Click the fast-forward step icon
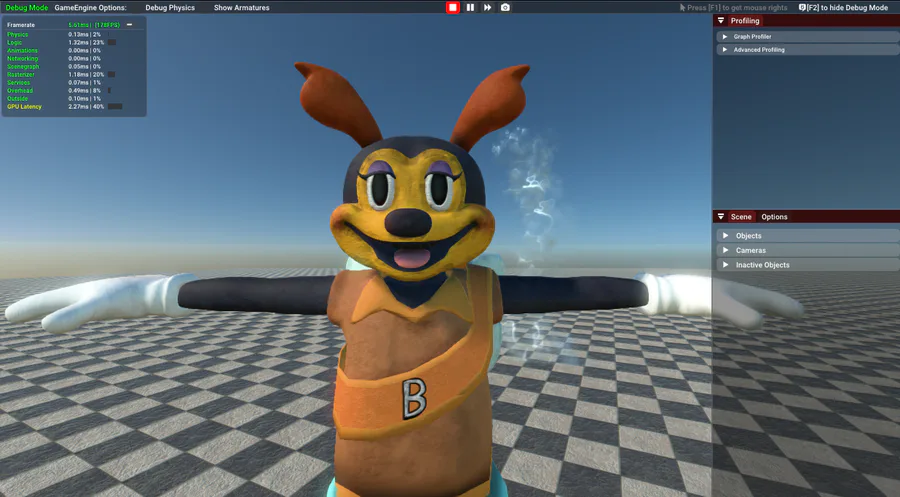 [487, 7]
